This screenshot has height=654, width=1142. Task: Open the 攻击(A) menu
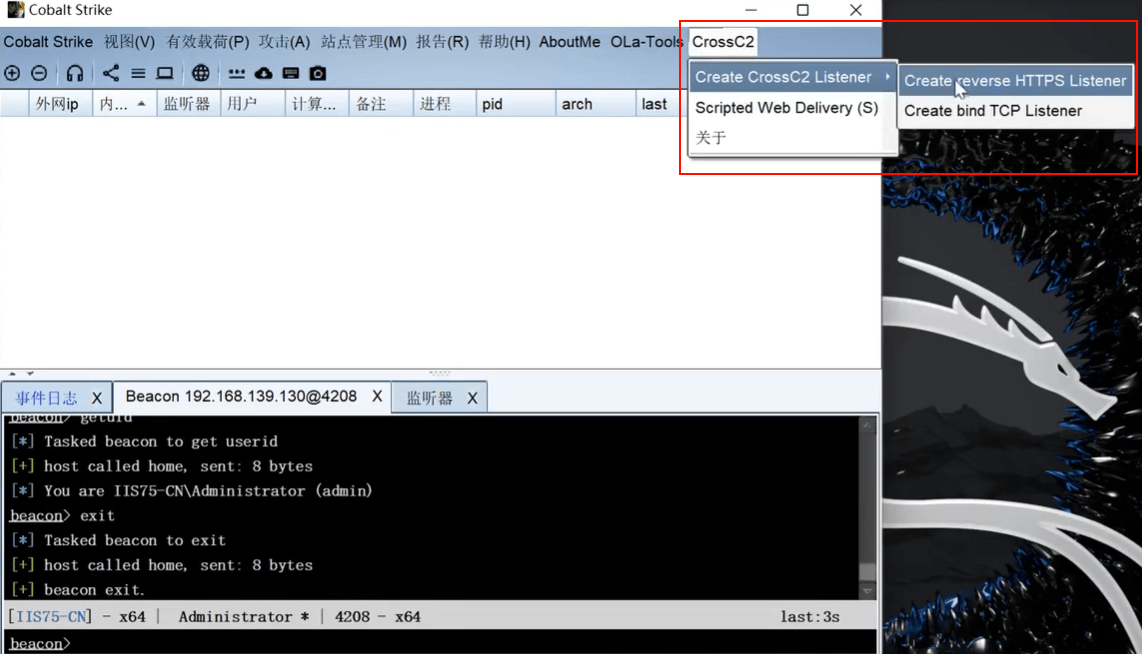(284, 42)
